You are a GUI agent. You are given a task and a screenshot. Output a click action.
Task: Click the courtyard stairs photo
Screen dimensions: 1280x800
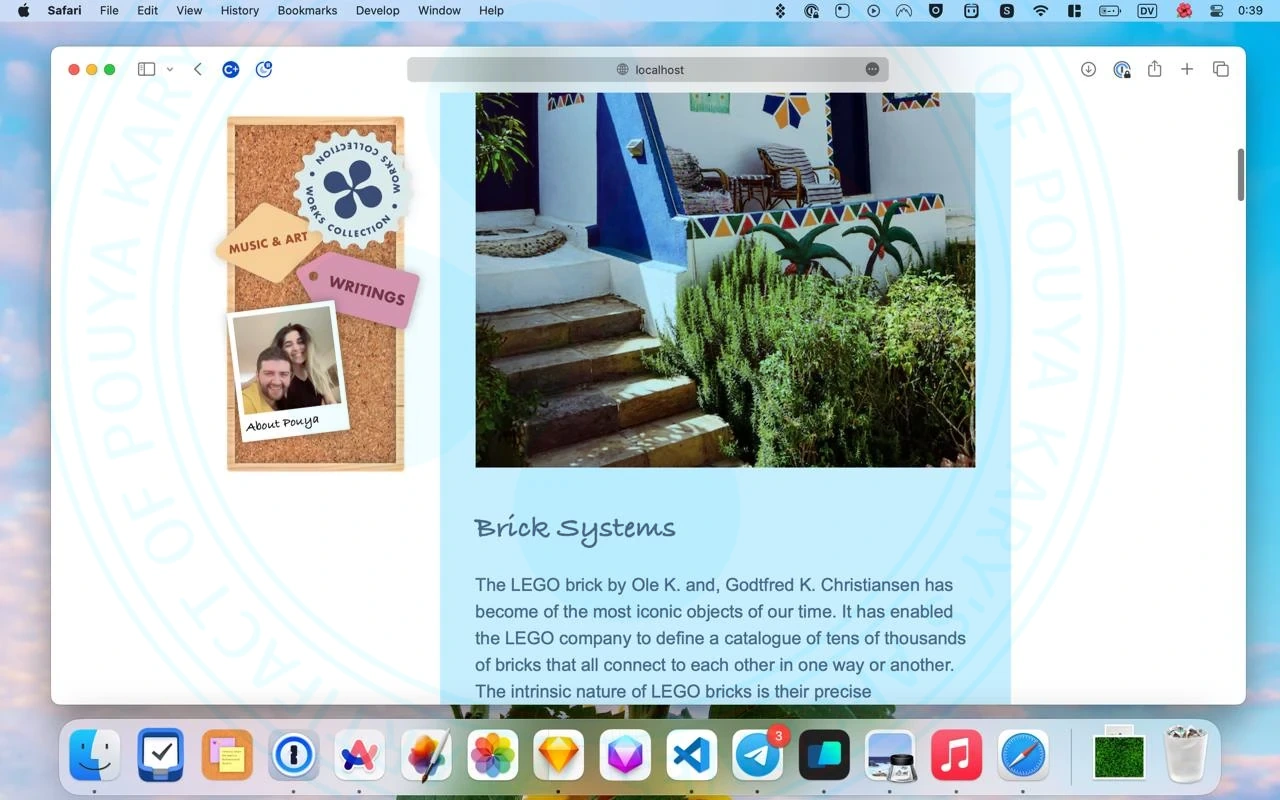pyautogui.click(x=725, y=280)
